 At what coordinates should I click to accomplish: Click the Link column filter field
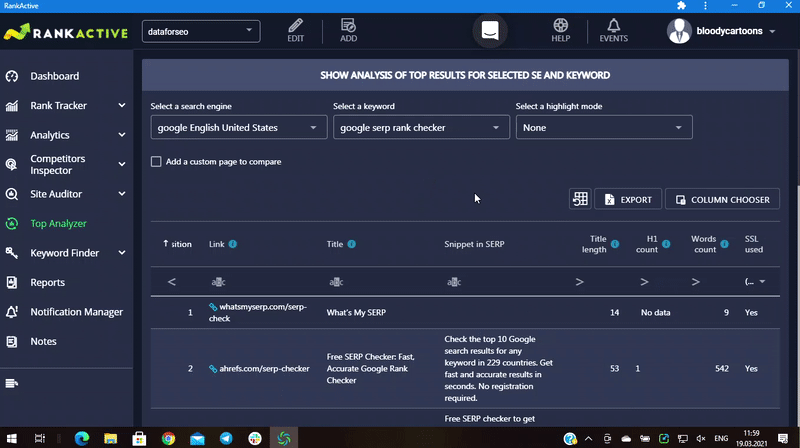pyautogui.click(x=260, y=282)
